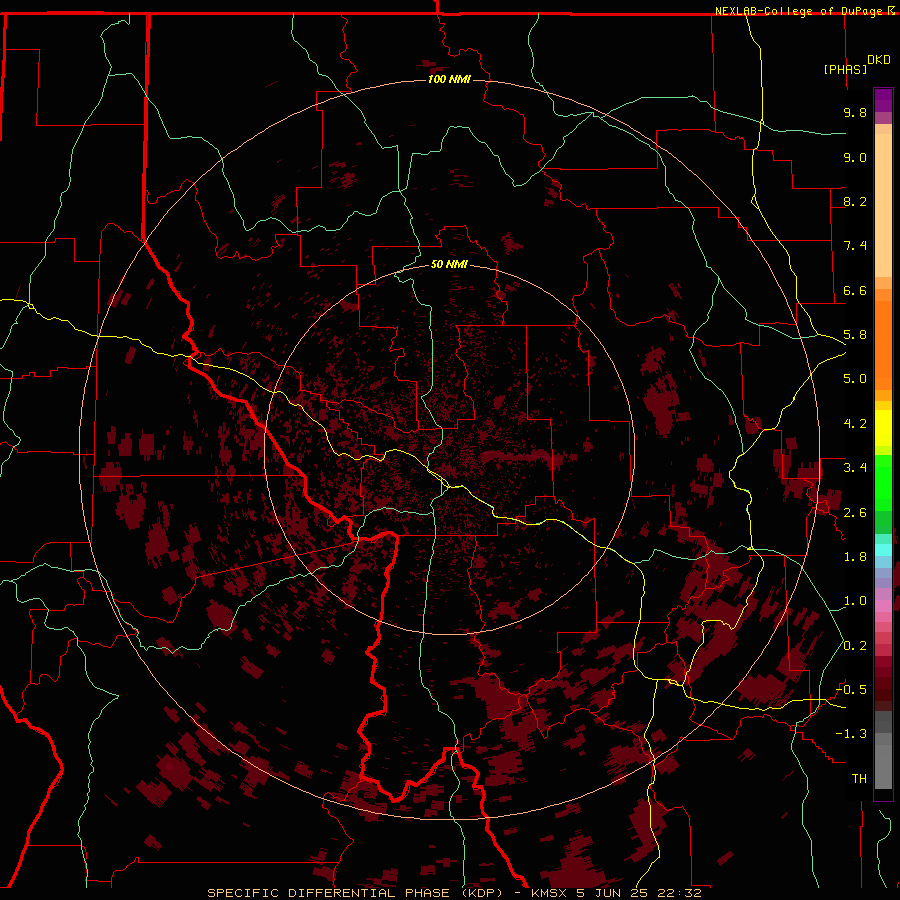Click the 100 NMI range ring label
Screen dimensions: 900x900
tap(449, 79)
